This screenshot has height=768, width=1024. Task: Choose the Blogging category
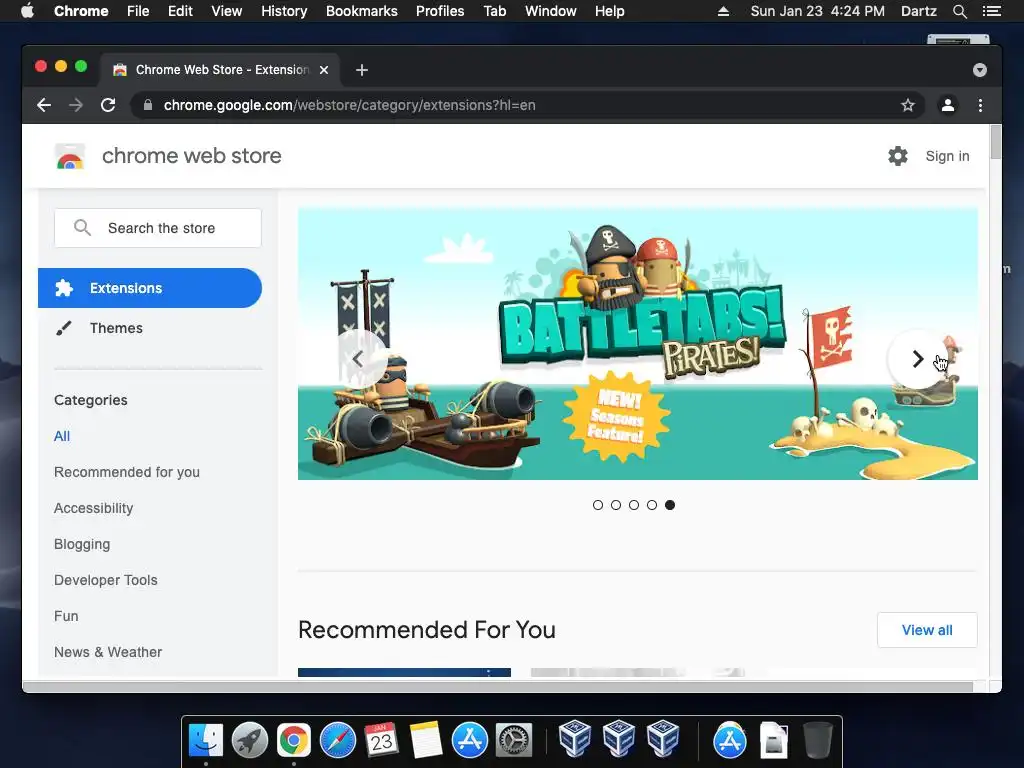[82, 544]
